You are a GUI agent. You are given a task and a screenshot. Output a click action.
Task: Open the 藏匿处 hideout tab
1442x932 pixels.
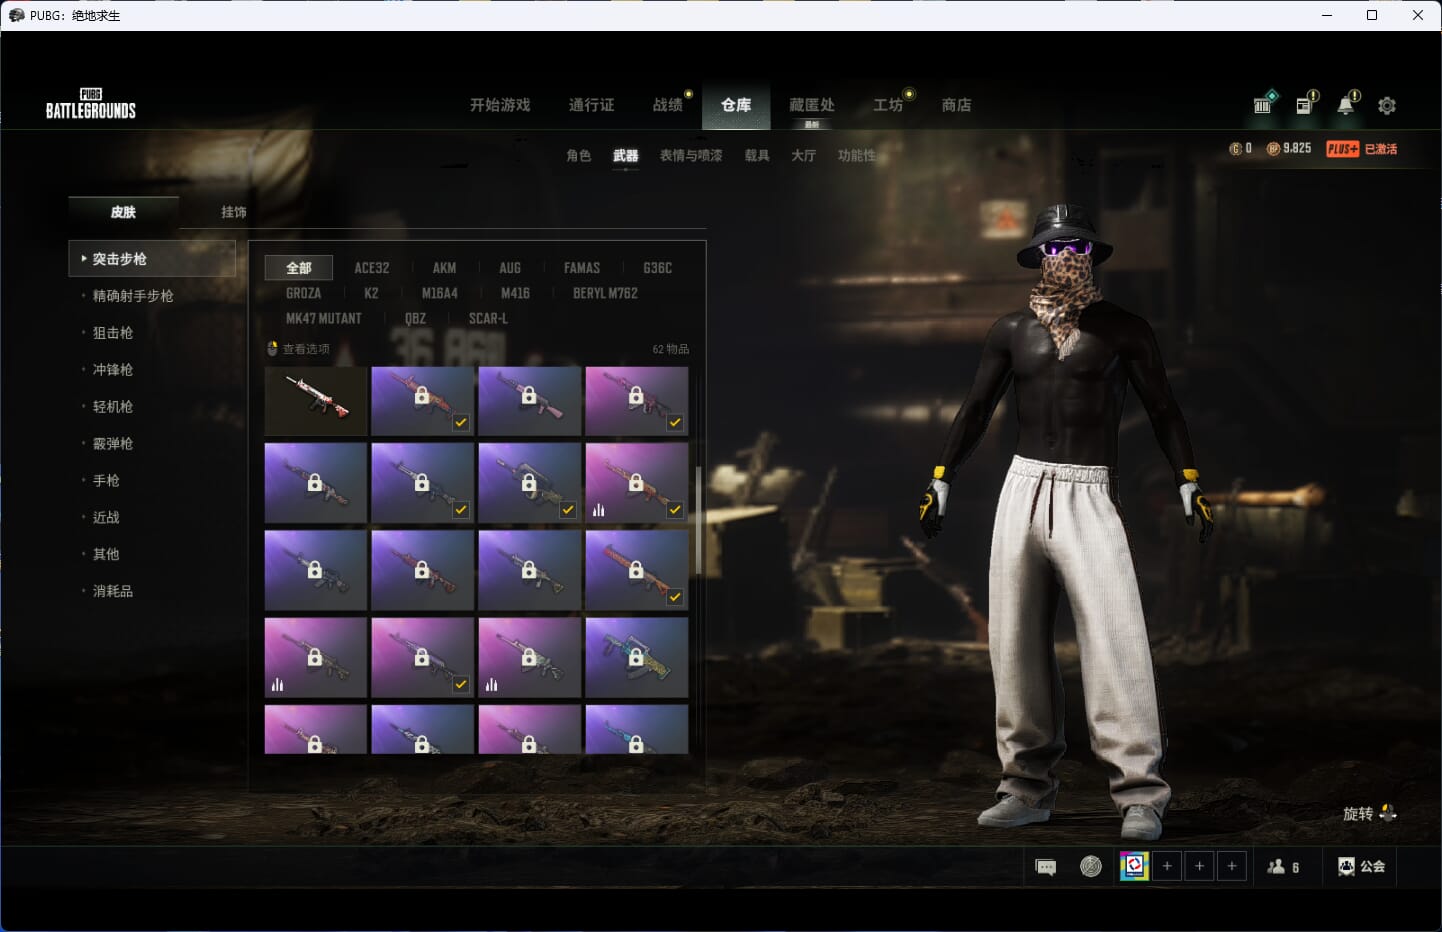pos(812,105)
